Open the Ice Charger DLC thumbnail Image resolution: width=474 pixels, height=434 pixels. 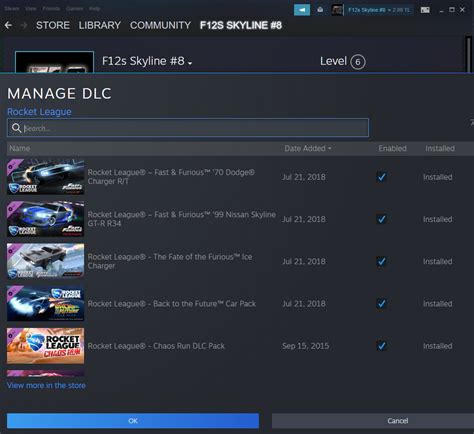pos(45,261)
